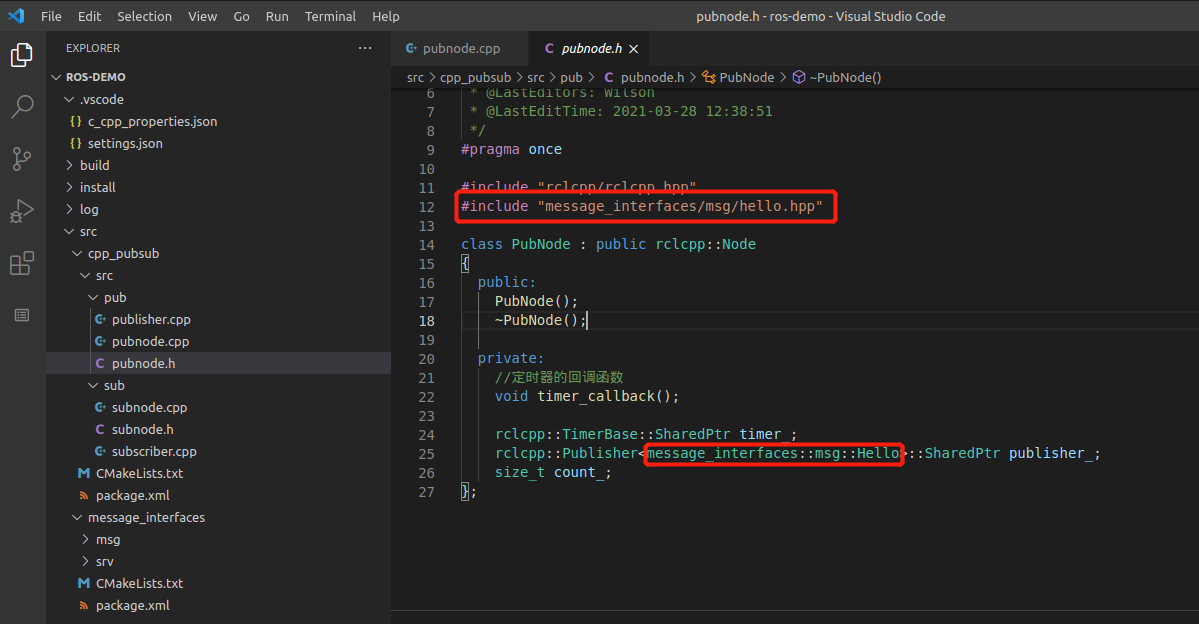Click the timer_callback() declaration
This screenshot has width=1199, height=624.
[587, 397]
